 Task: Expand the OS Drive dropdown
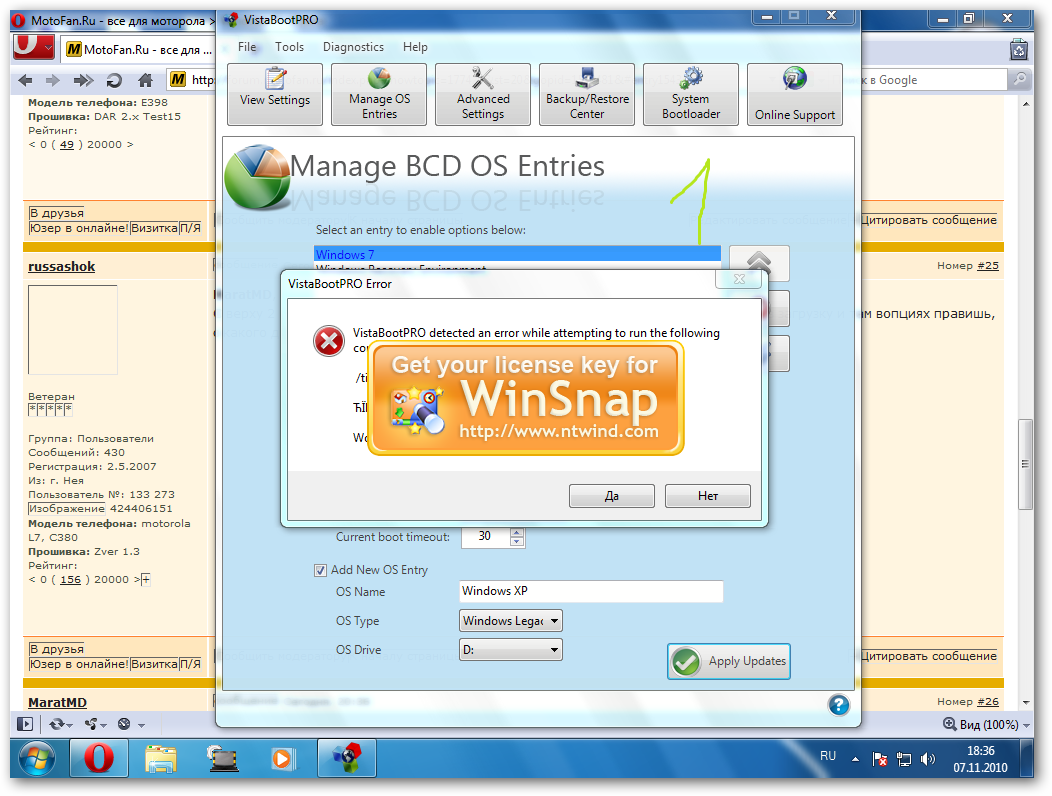[x=511, y=650]
